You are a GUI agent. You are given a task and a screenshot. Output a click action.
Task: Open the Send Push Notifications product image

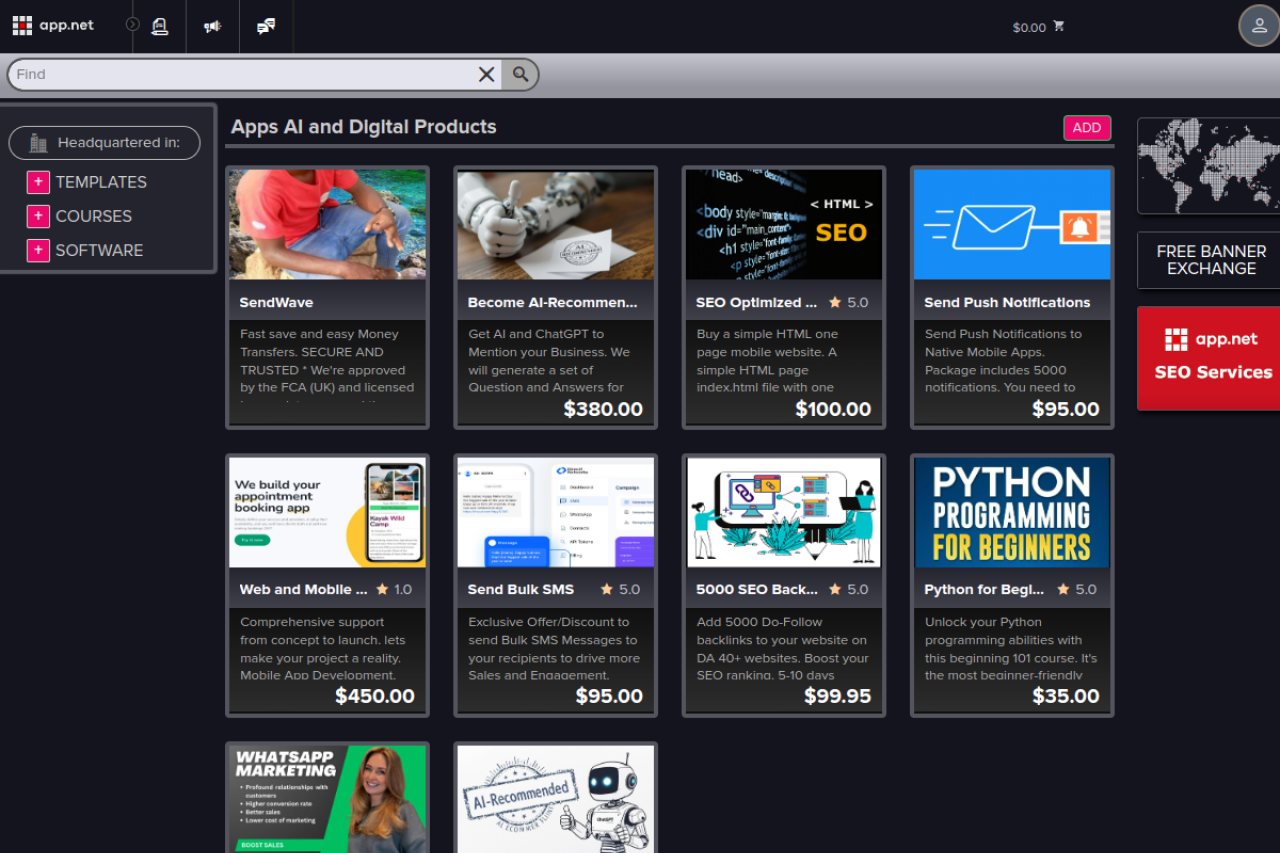1012,224
